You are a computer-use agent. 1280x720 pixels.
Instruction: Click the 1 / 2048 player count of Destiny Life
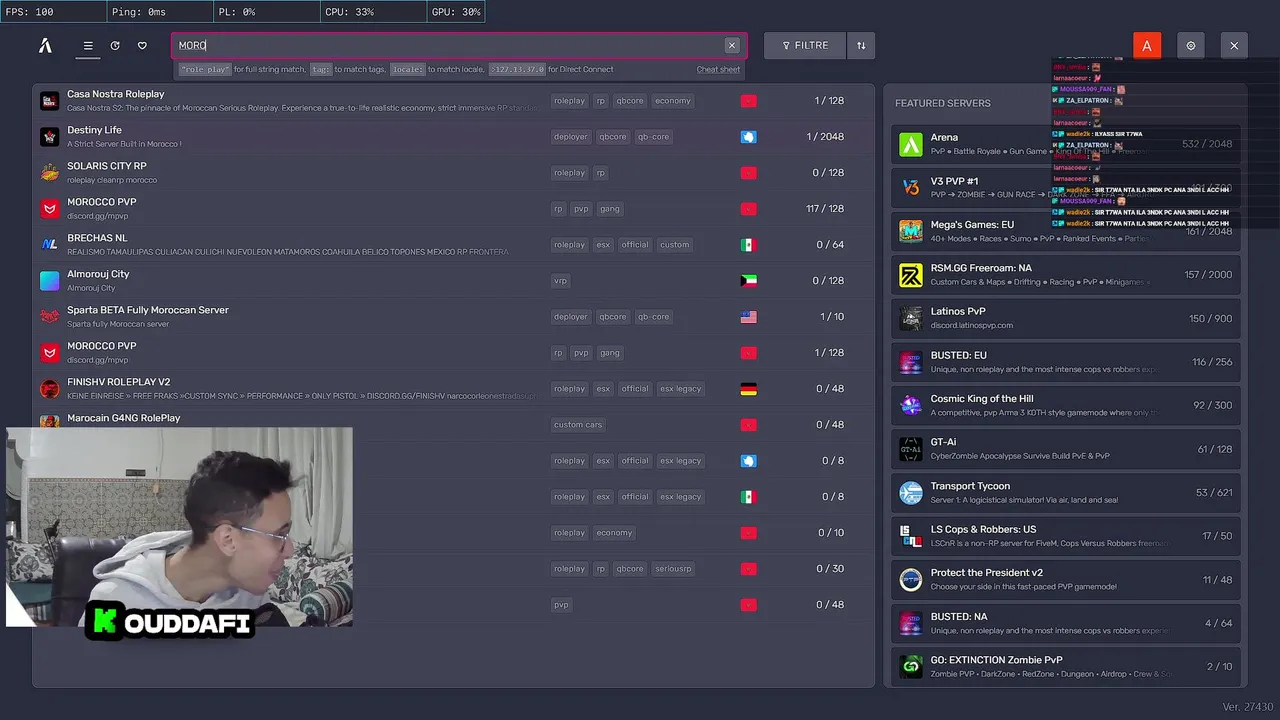(825, 137)
